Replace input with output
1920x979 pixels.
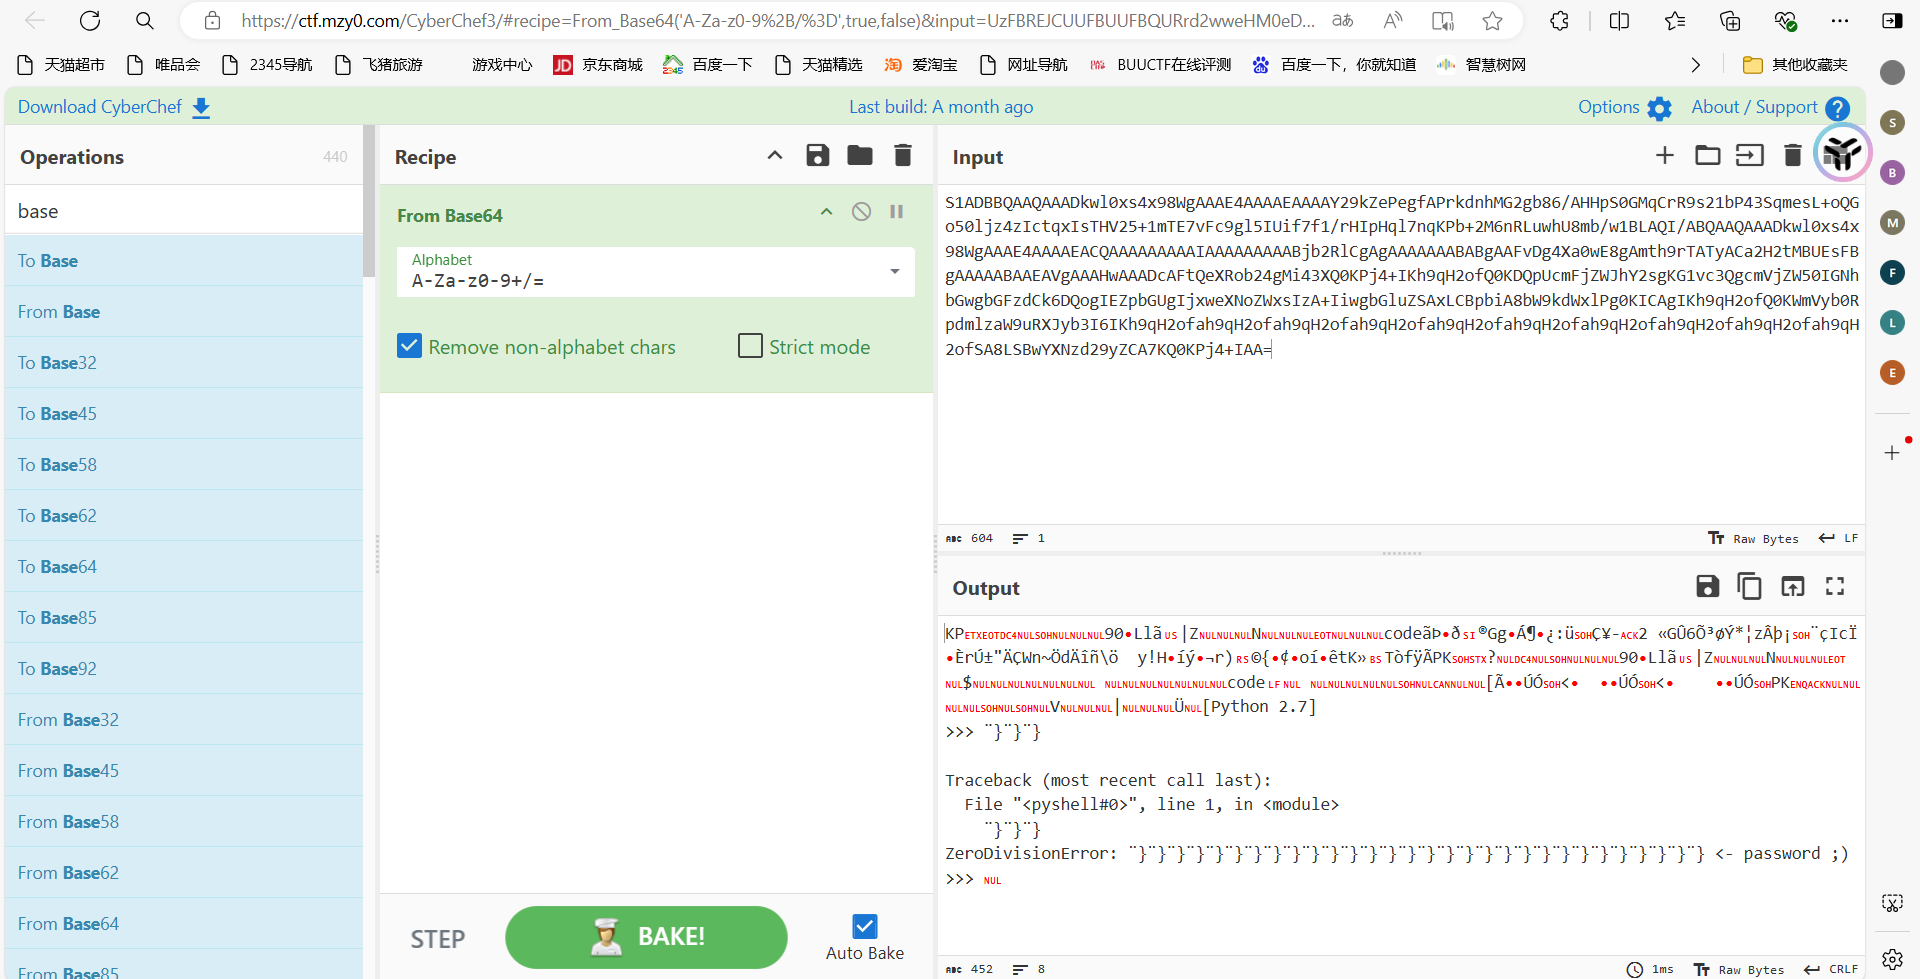click(x=1792, y=586)
